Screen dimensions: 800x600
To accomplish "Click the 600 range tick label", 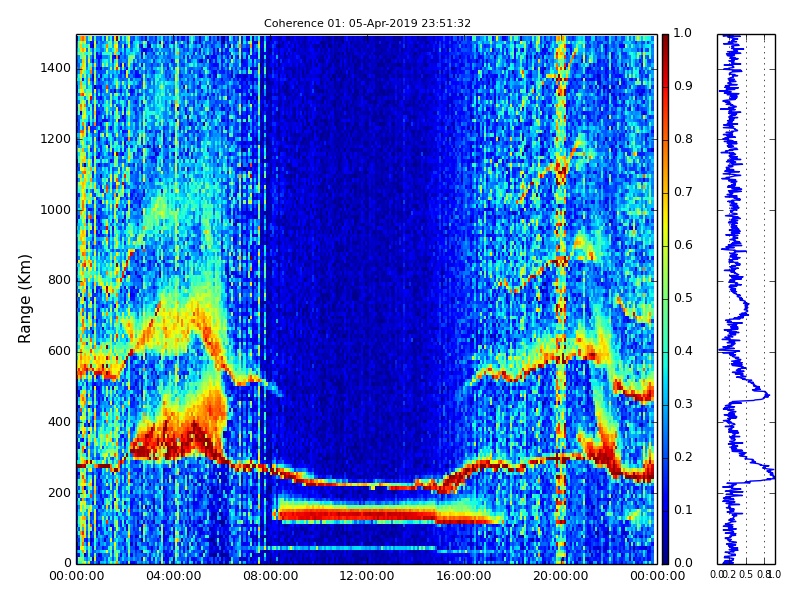I will (x=59, y=351).
